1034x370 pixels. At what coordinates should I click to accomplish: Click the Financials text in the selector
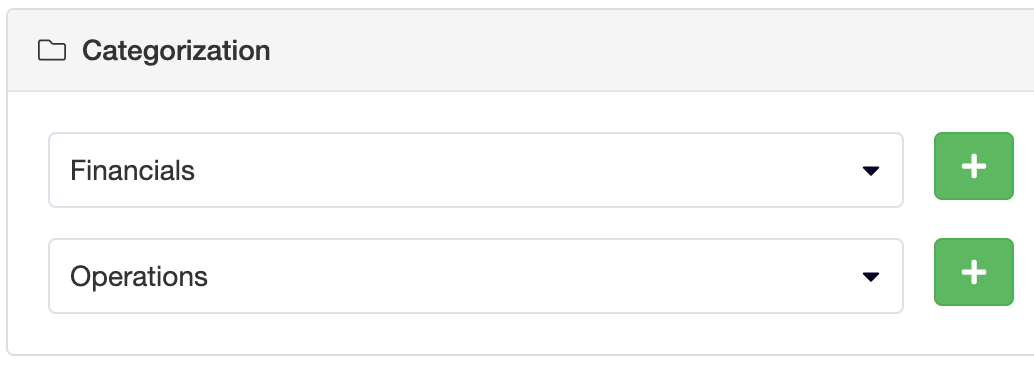(133, 171)
